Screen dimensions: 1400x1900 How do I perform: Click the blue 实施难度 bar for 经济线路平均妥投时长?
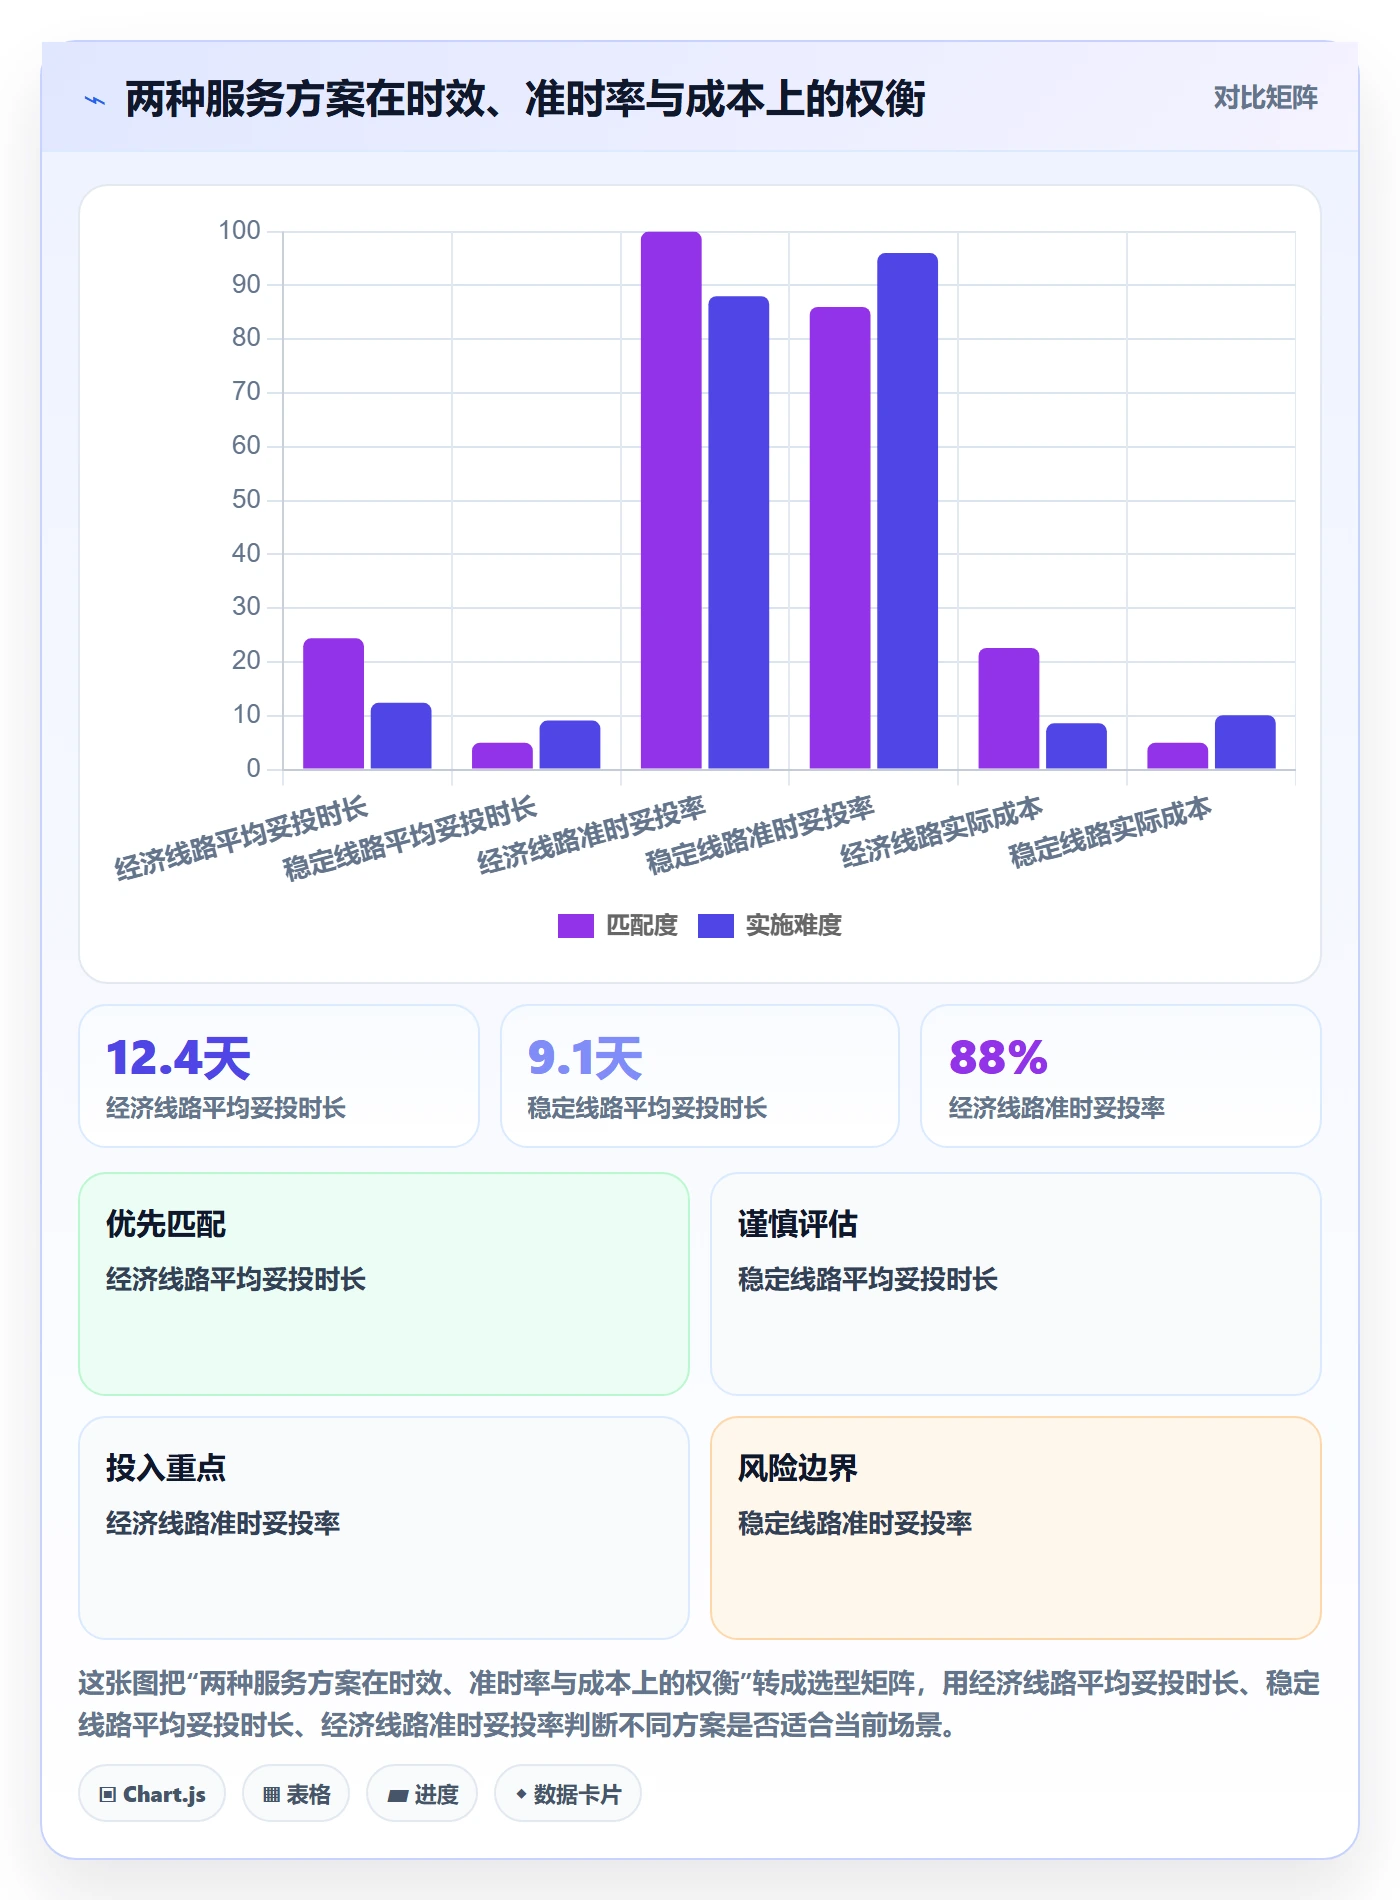tap(401, 736)
